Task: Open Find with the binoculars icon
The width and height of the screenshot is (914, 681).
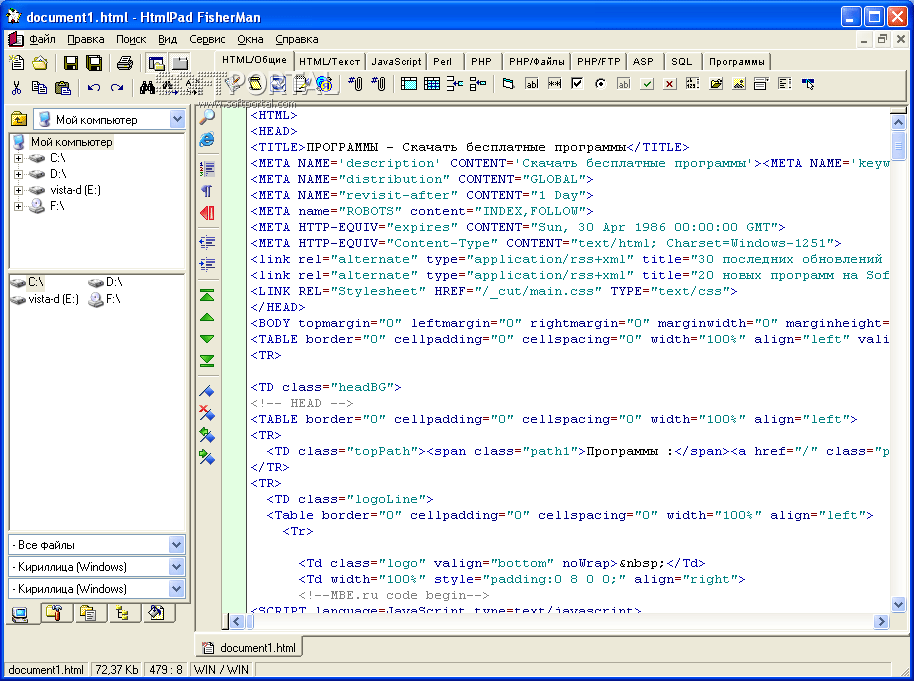Action: 147,87
